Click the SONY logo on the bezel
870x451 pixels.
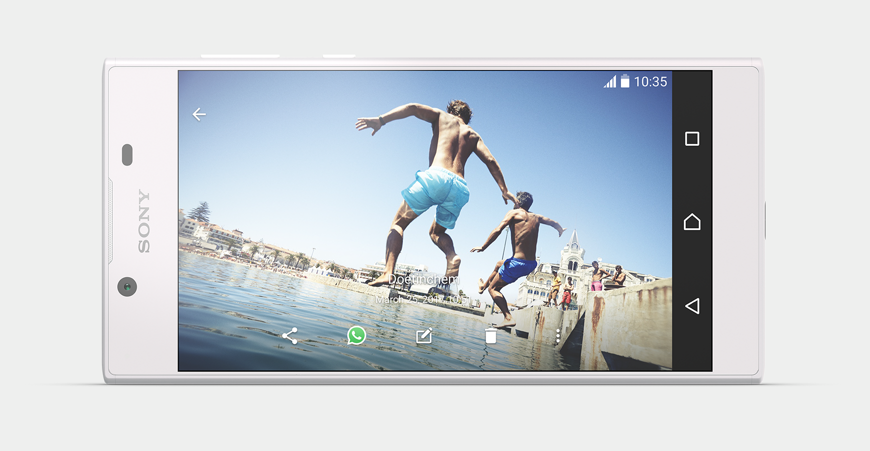pos(144,221)
